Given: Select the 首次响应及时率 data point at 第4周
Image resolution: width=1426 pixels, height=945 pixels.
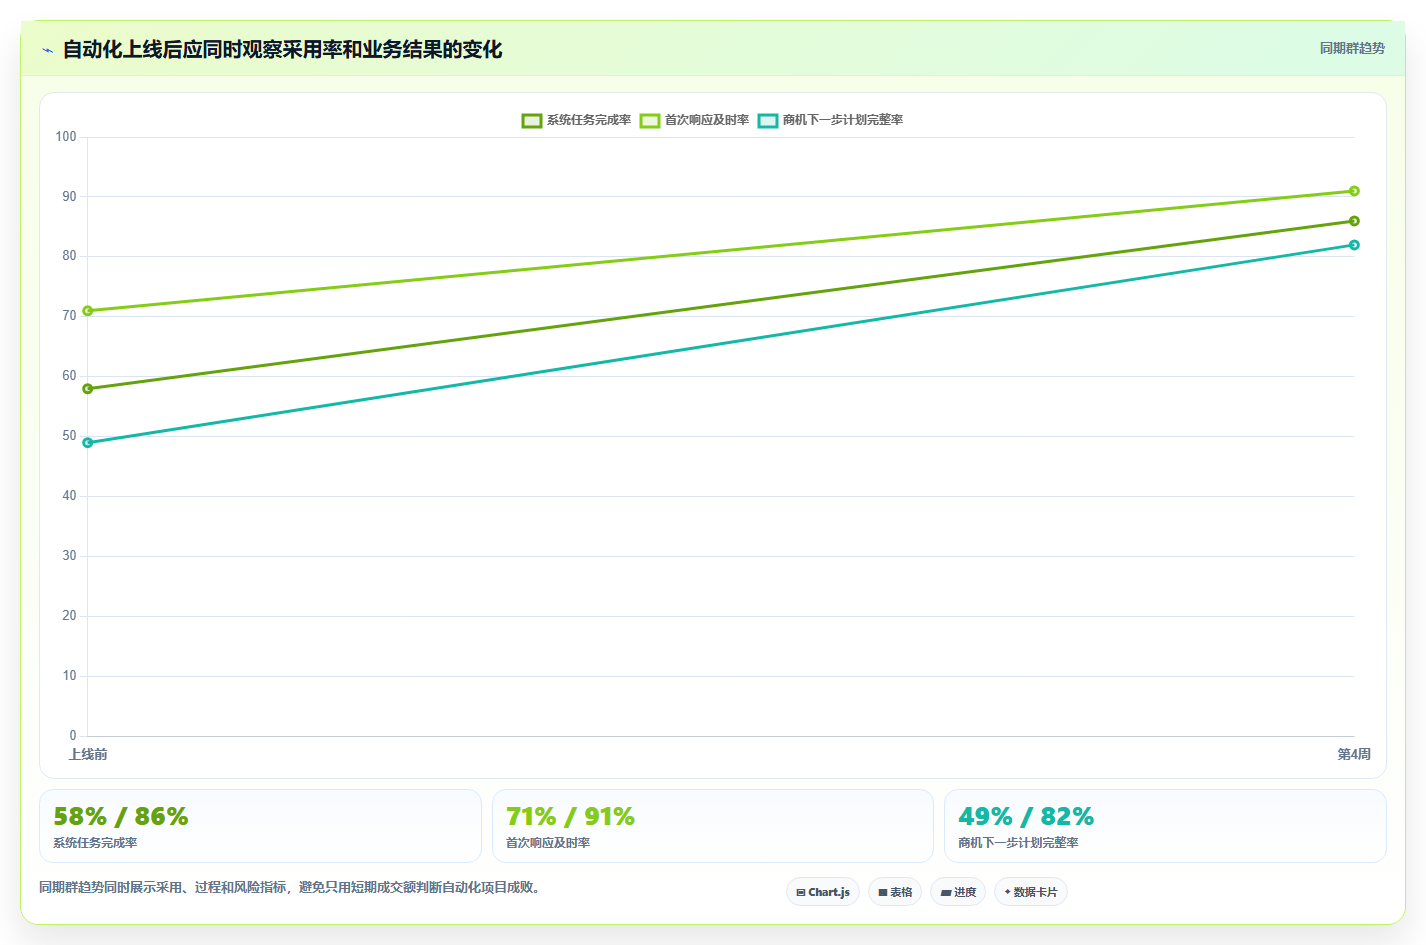Looking at the screenshot, I should pyautogui.click(x=1354, y=191).
